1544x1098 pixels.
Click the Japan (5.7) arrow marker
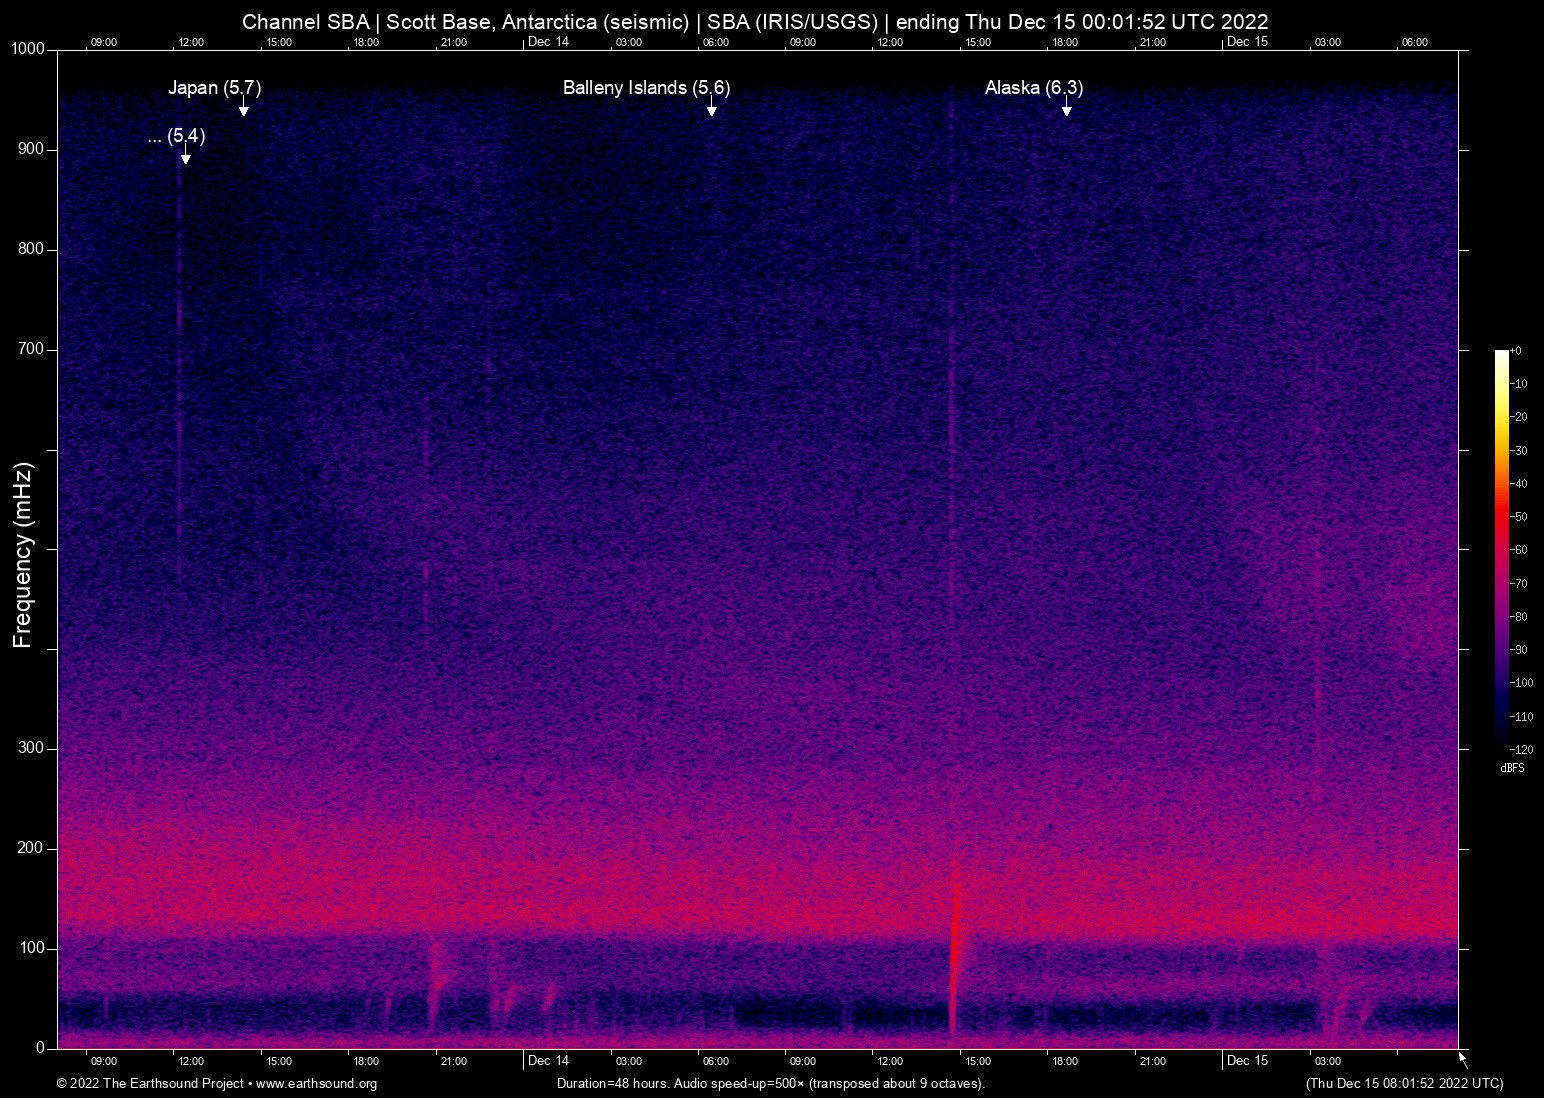pos(243,109)
